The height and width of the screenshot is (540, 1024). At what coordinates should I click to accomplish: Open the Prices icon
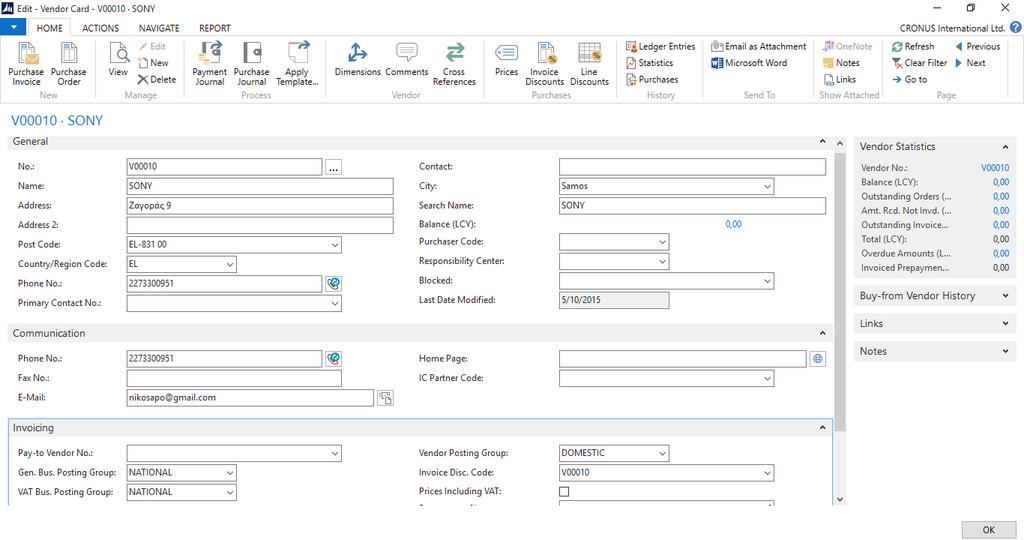pos(506,59)
